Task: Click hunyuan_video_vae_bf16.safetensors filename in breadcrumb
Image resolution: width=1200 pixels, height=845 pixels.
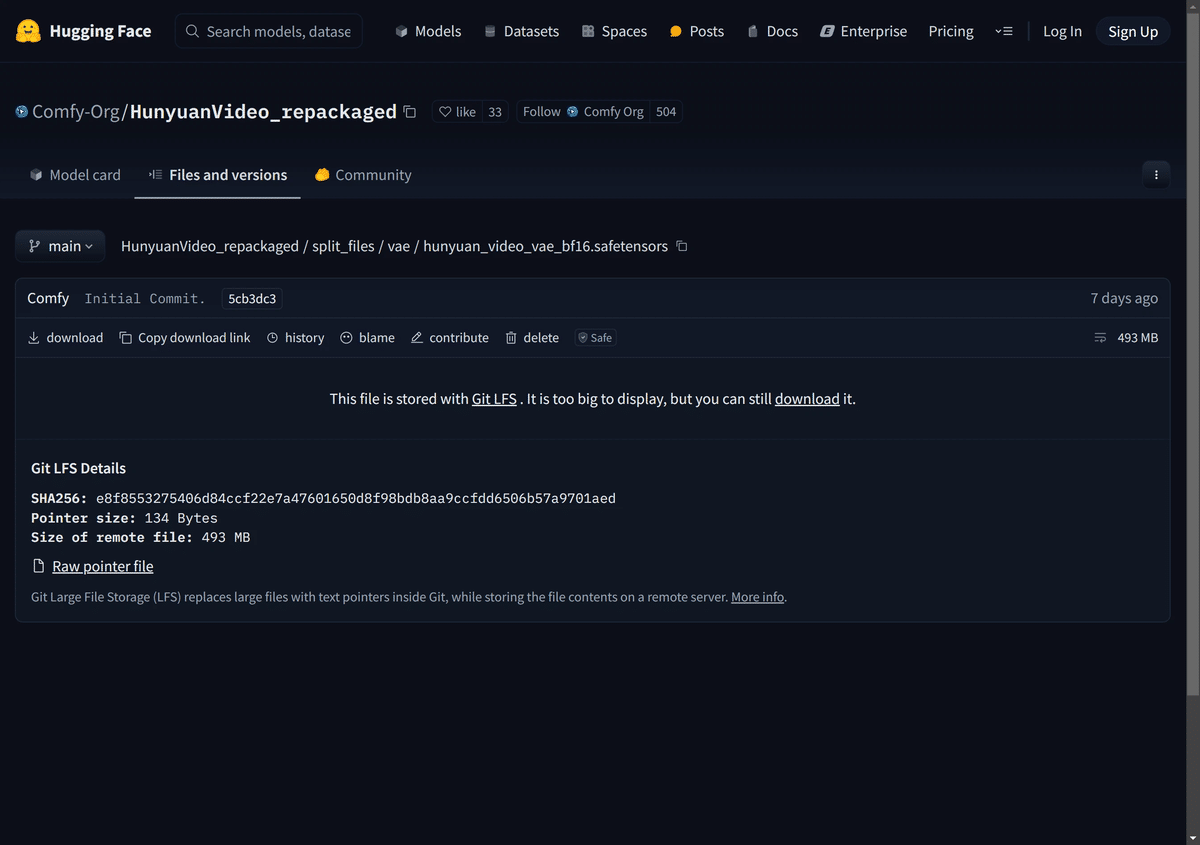Action: pyautogui.click(x=546, y=246)
